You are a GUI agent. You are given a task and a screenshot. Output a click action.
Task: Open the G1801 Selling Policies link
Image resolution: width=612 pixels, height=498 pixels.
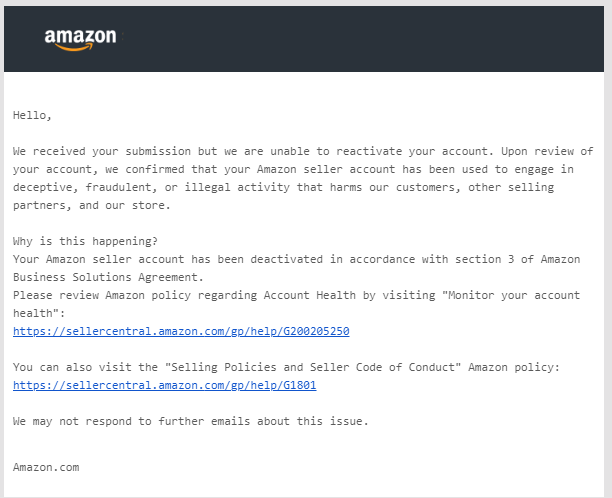pos(164,385)
